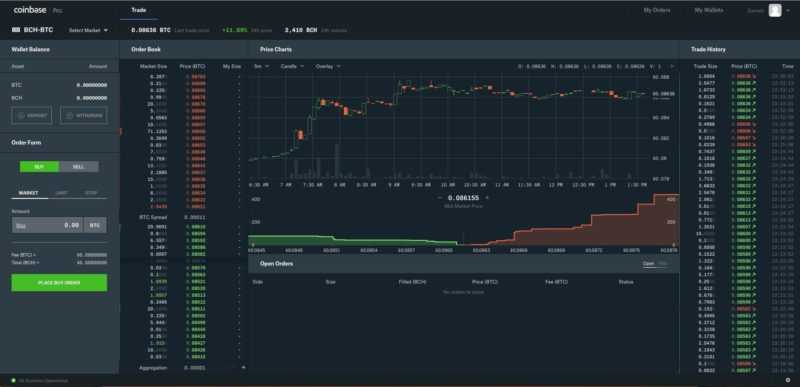Click the green system status indicator

pyautogui.click(x=13, y=380)
